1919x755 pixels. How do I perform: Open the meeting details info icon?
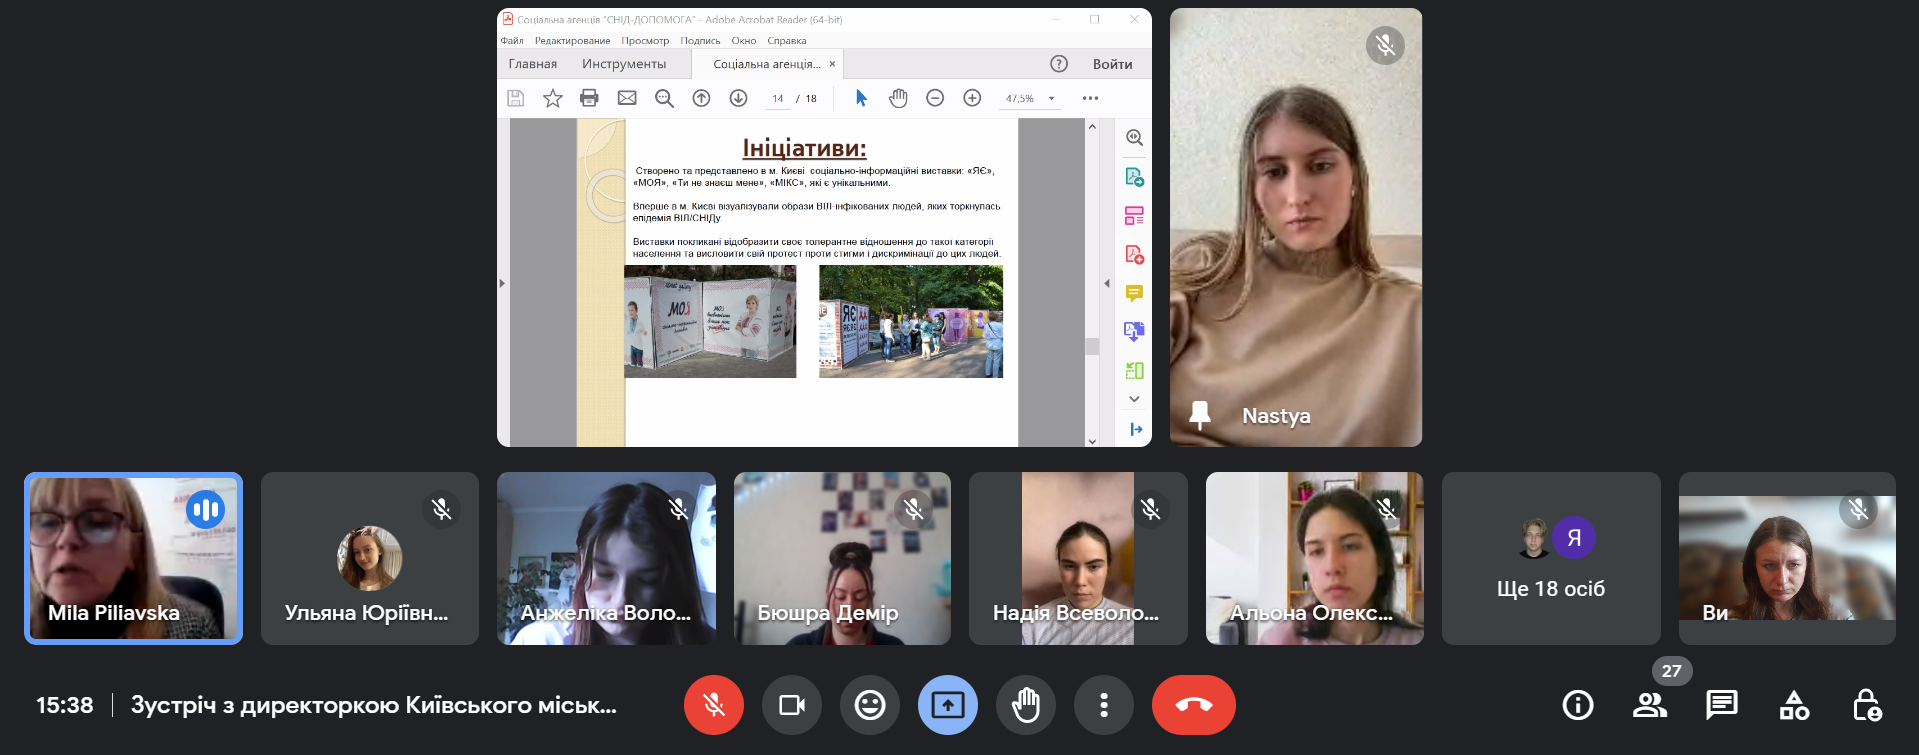(x=1577, y=705)
